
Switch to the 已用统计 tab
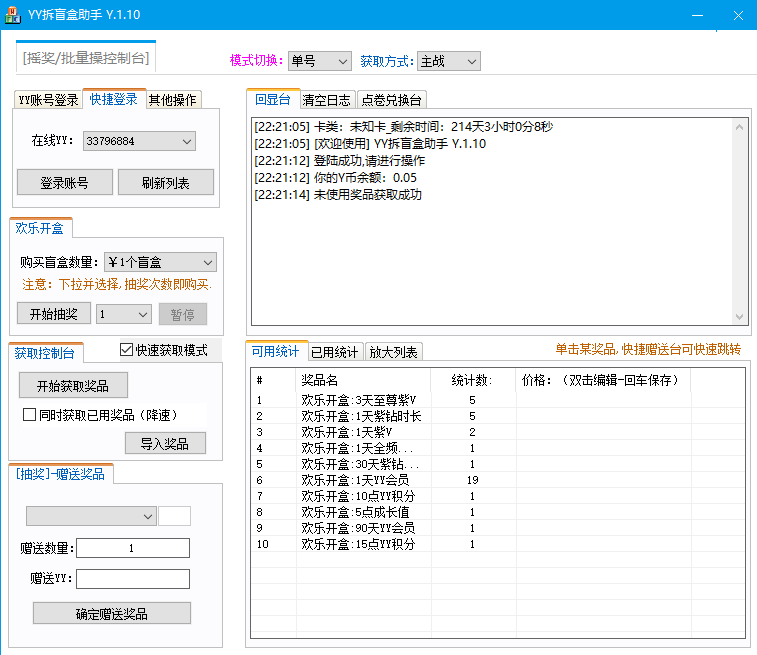pyautogui.click(x=335, y=352)
